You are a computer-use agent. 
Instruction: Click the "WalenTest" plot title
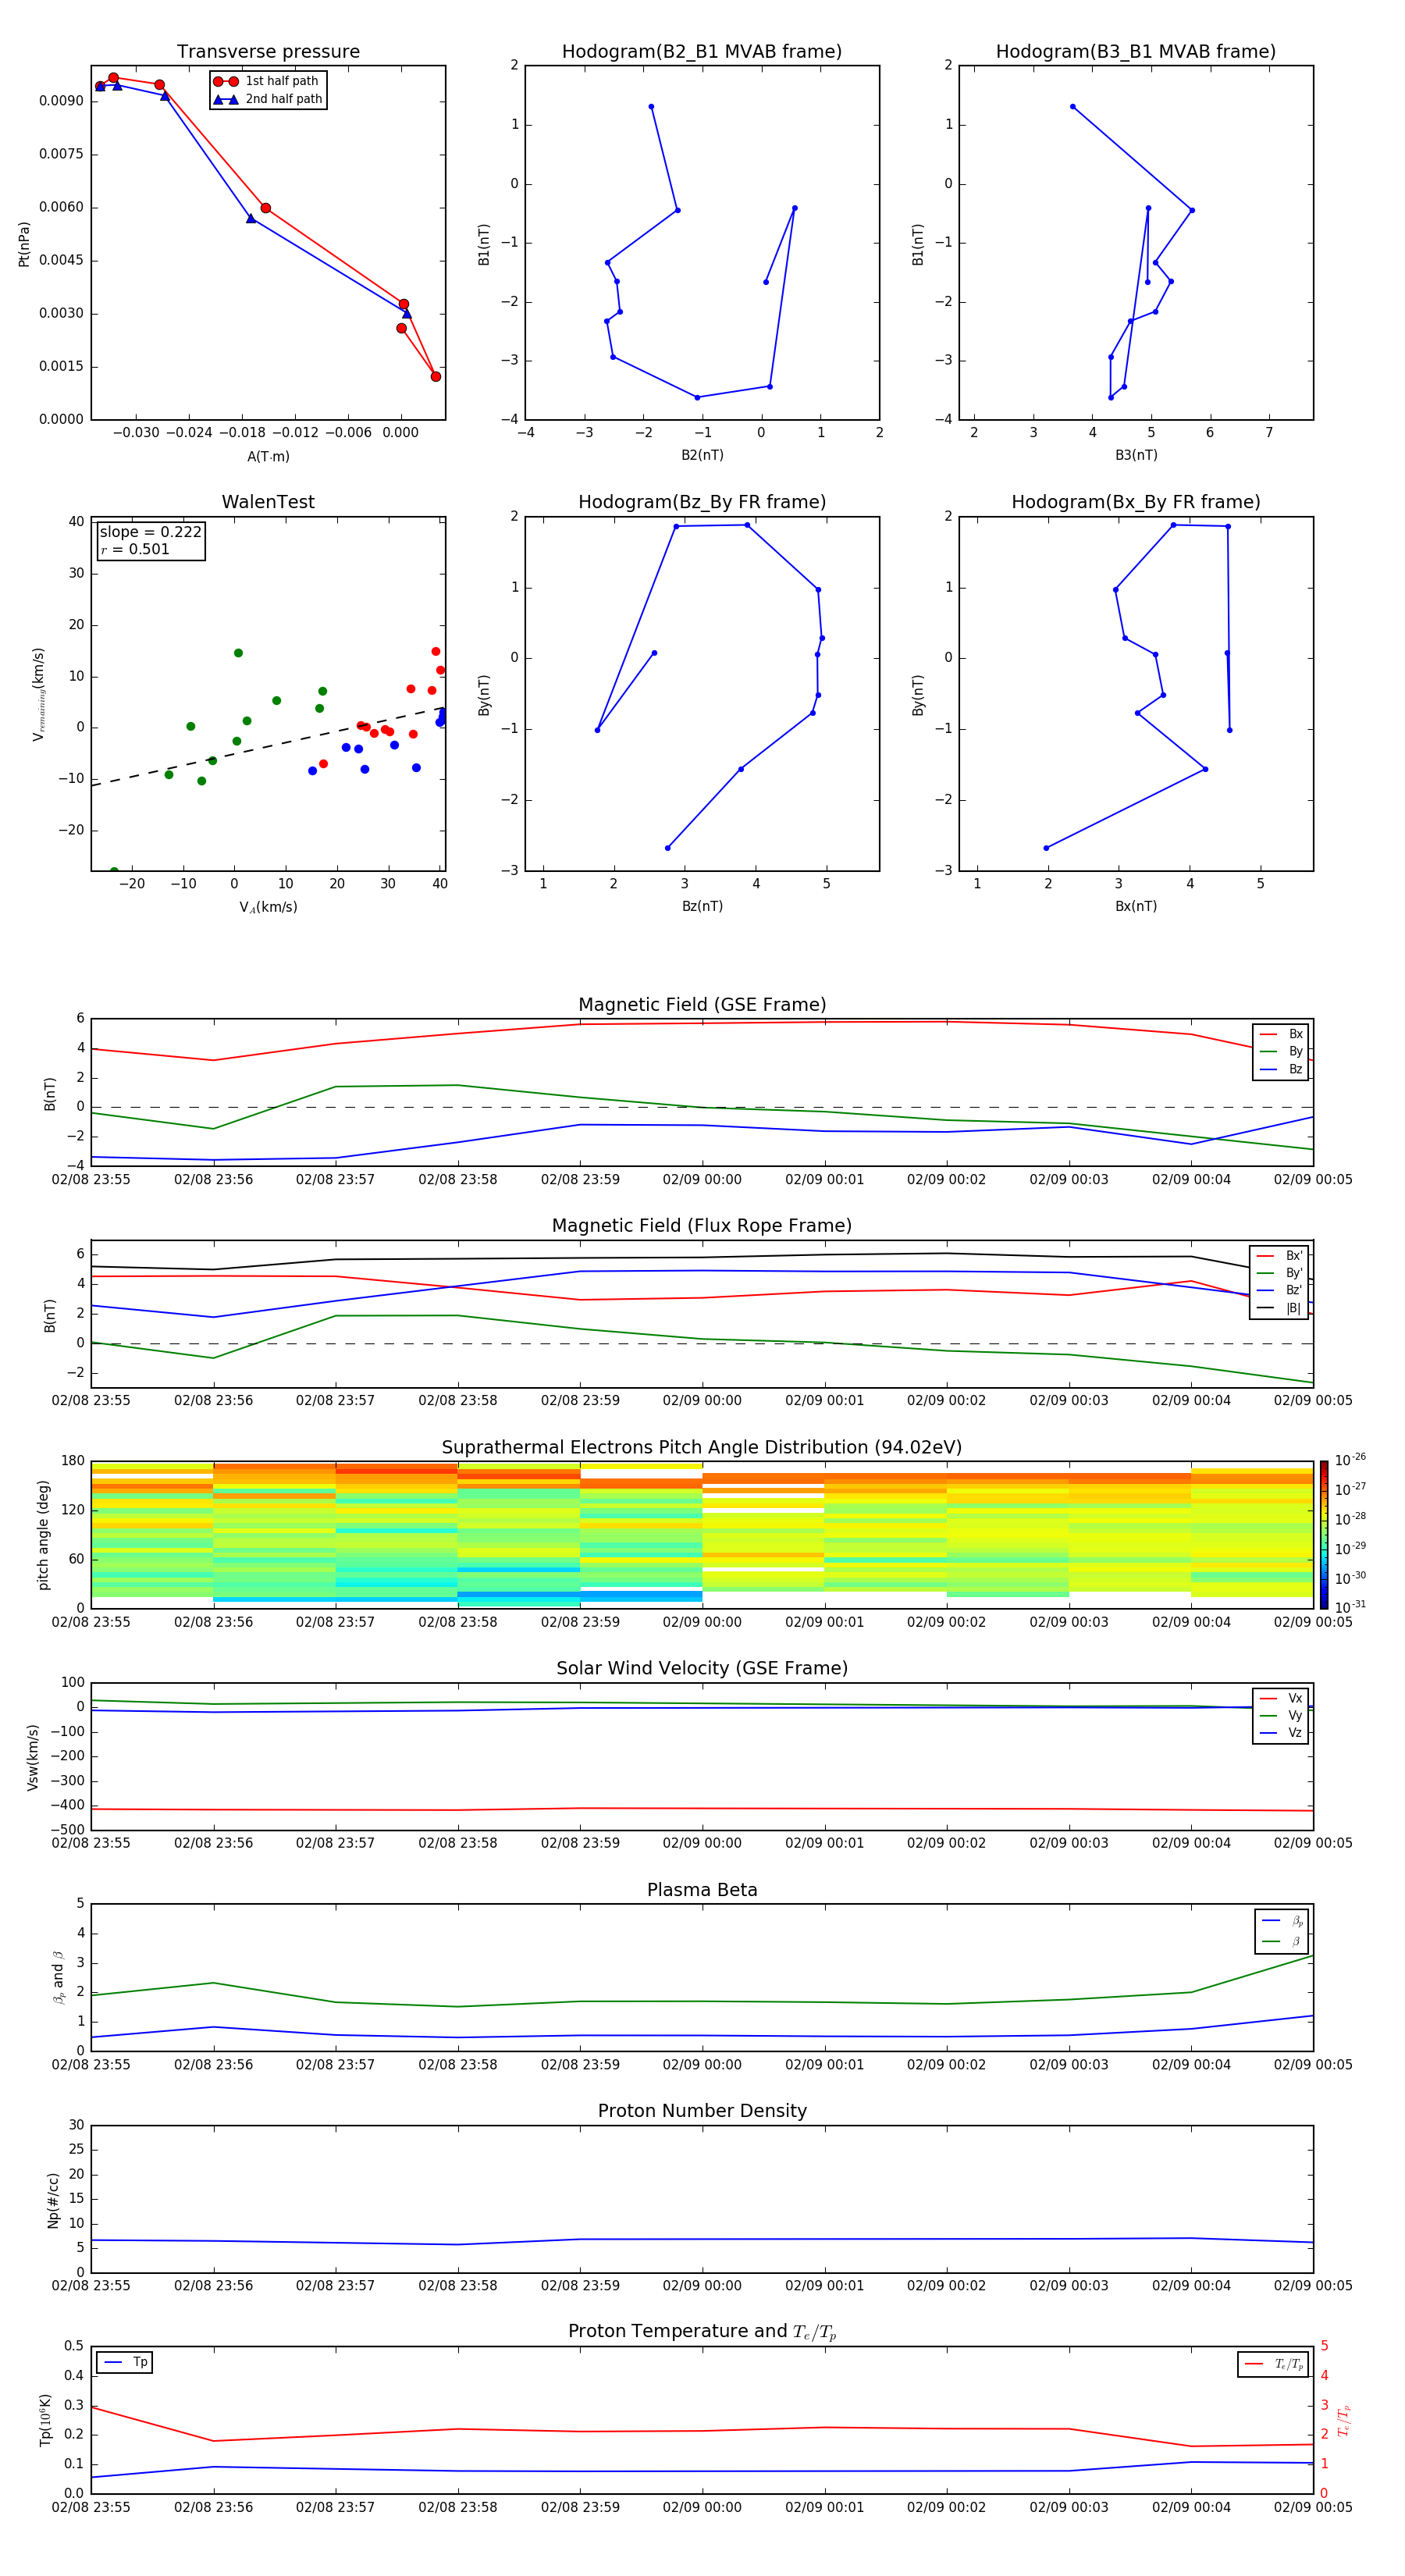coord(268,502)
